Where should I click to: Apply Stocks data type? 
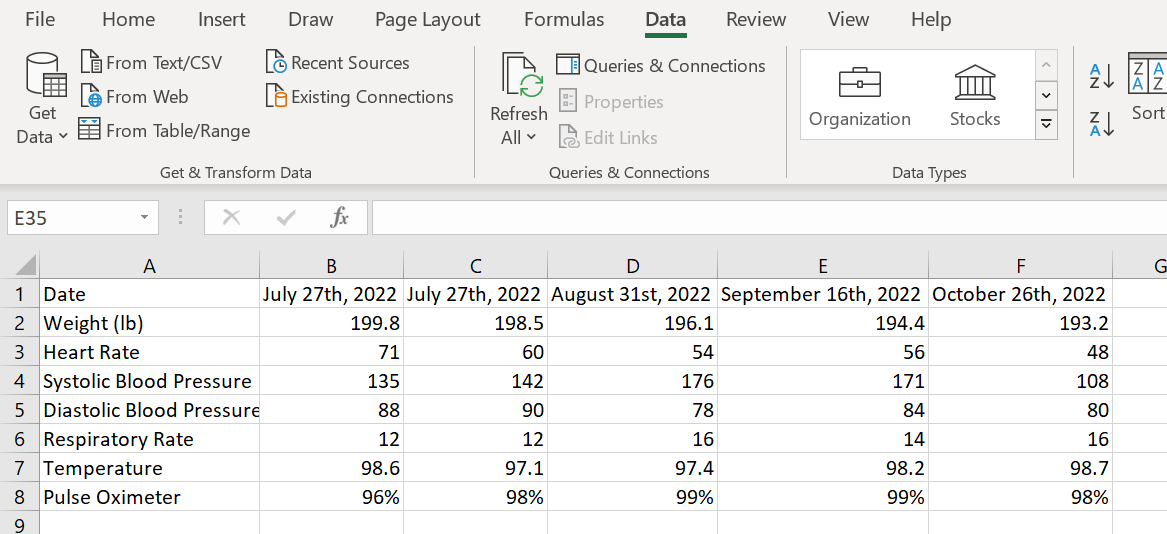coord(975,95)
